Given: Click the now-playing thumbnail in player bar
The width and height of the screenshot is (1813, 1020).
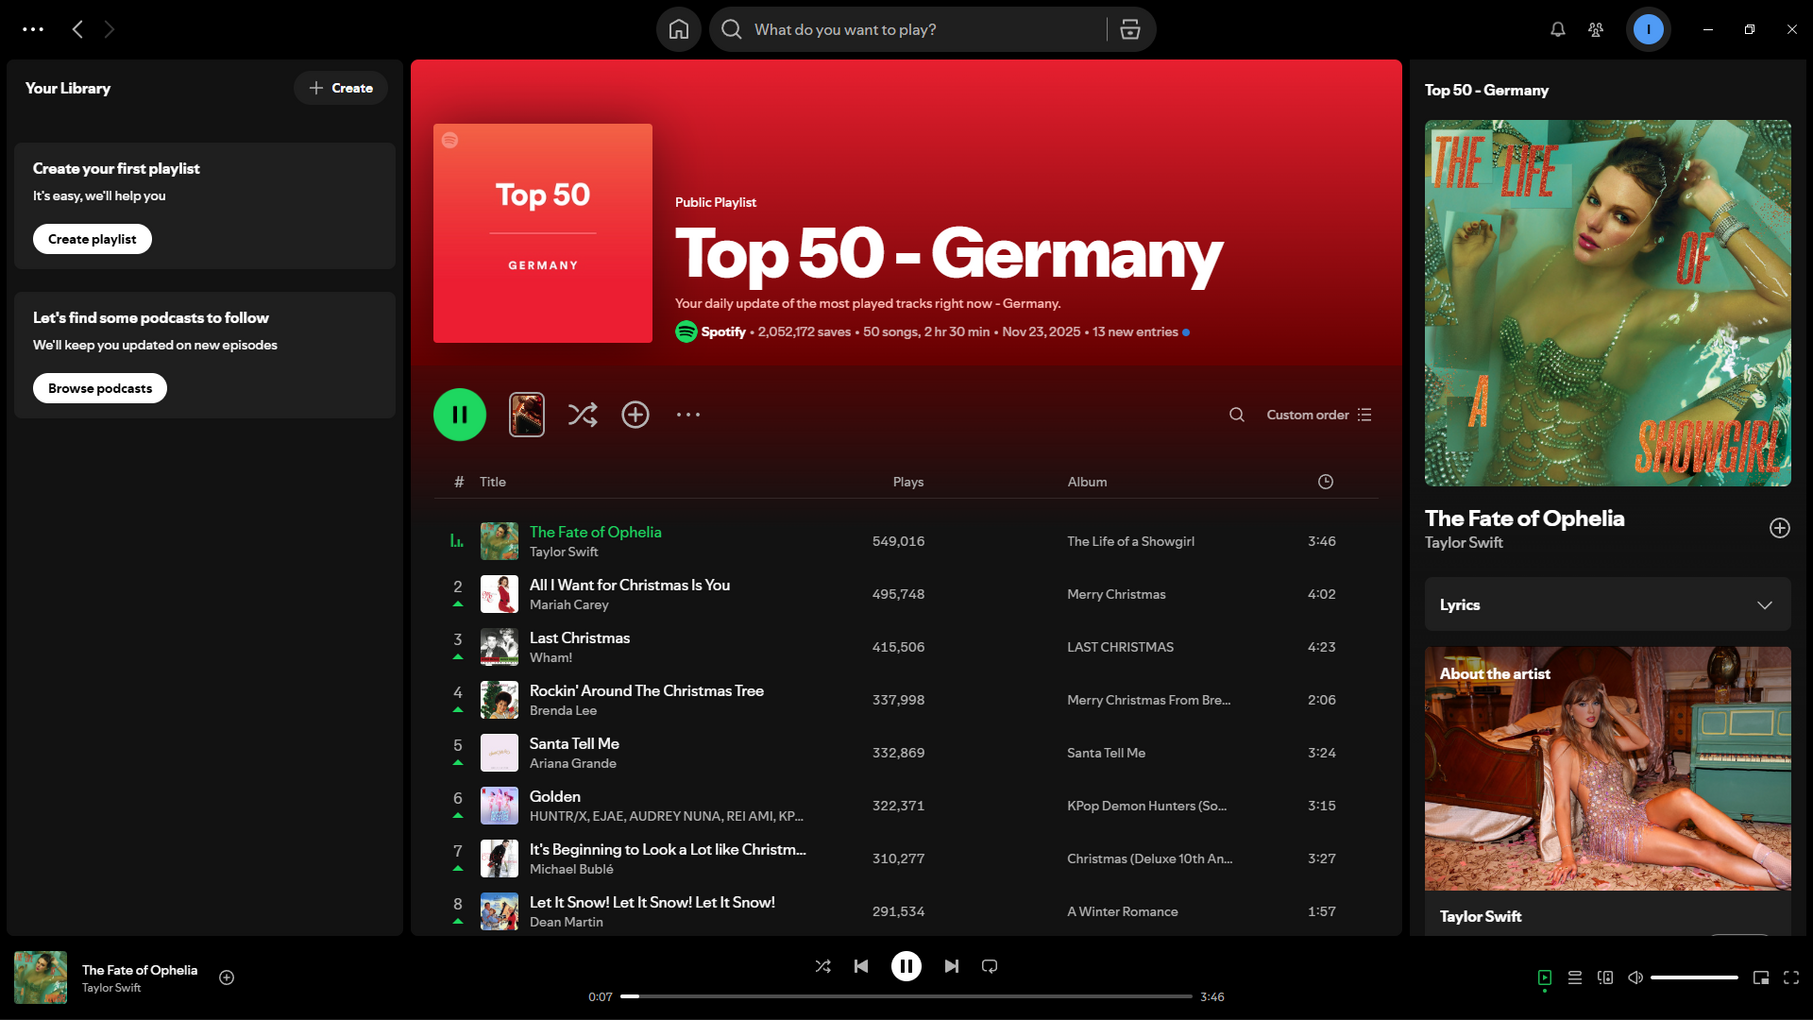Looking at the screenshot, I should (40, 977).
